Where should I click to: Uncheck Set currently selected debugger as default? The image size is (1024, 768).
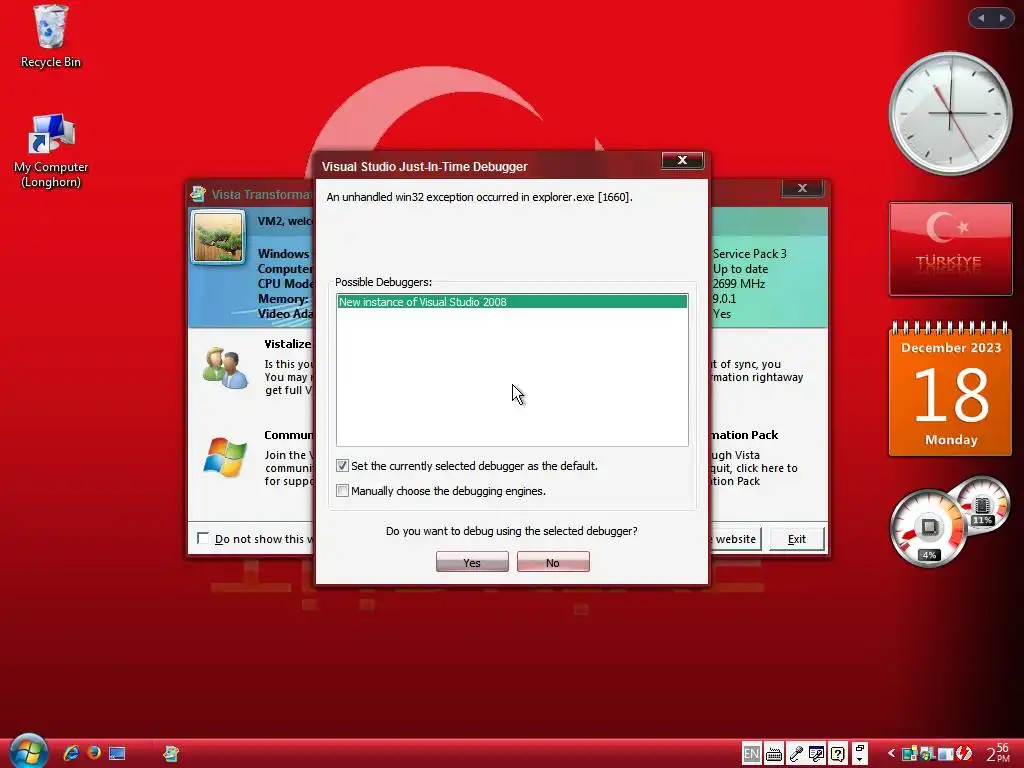(x=342, y=466)
